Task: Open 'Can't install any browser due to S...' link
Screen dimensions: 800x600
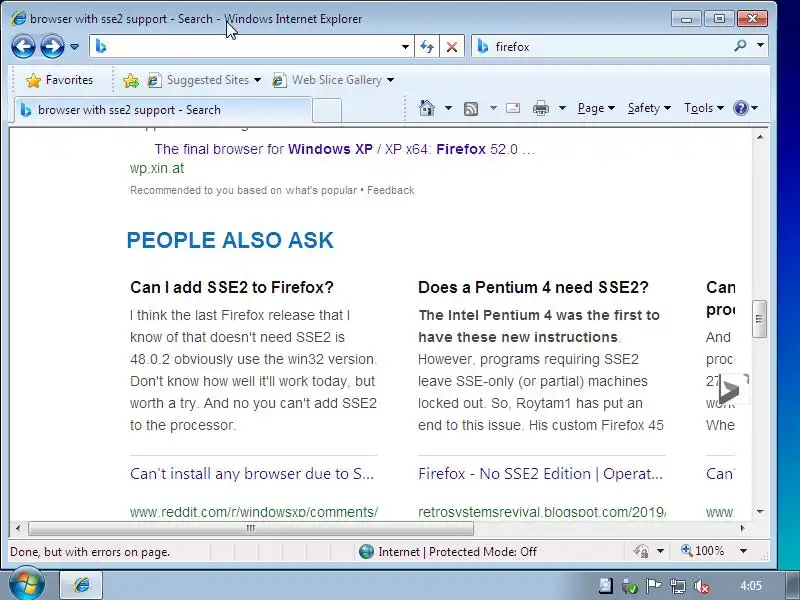Action: click(252, 474)
